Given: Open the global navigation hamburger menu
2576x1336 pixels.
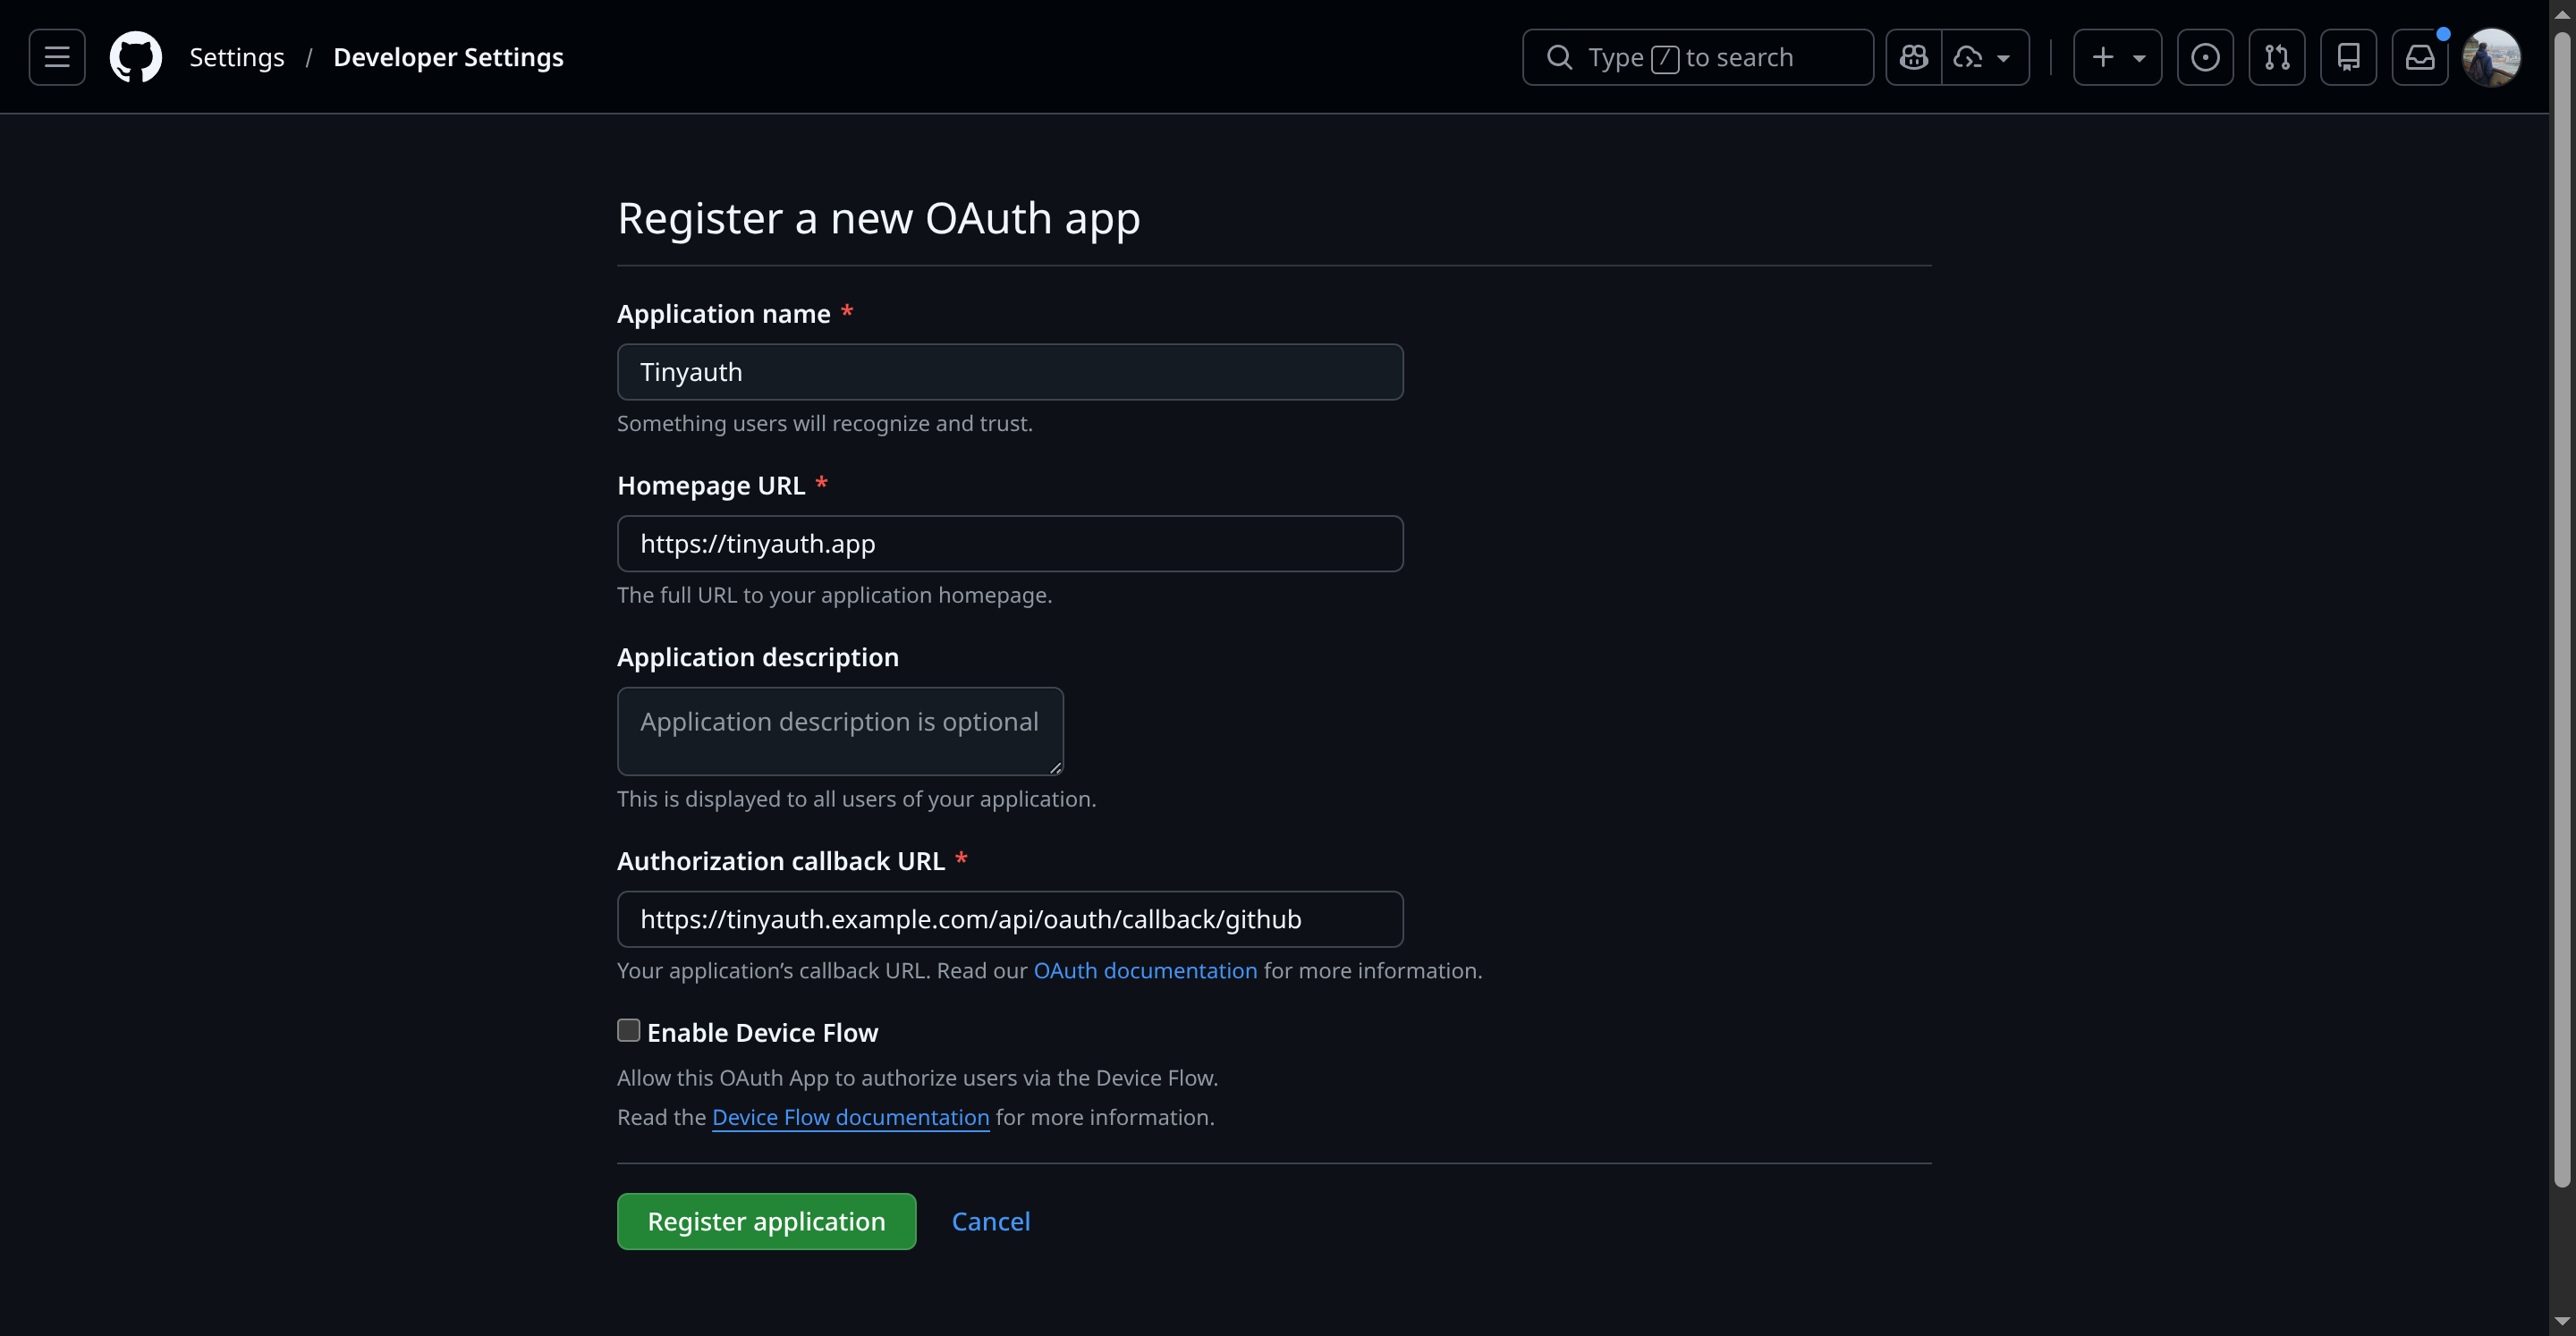Looking at the screenshot, I should [x=57, y=57].
